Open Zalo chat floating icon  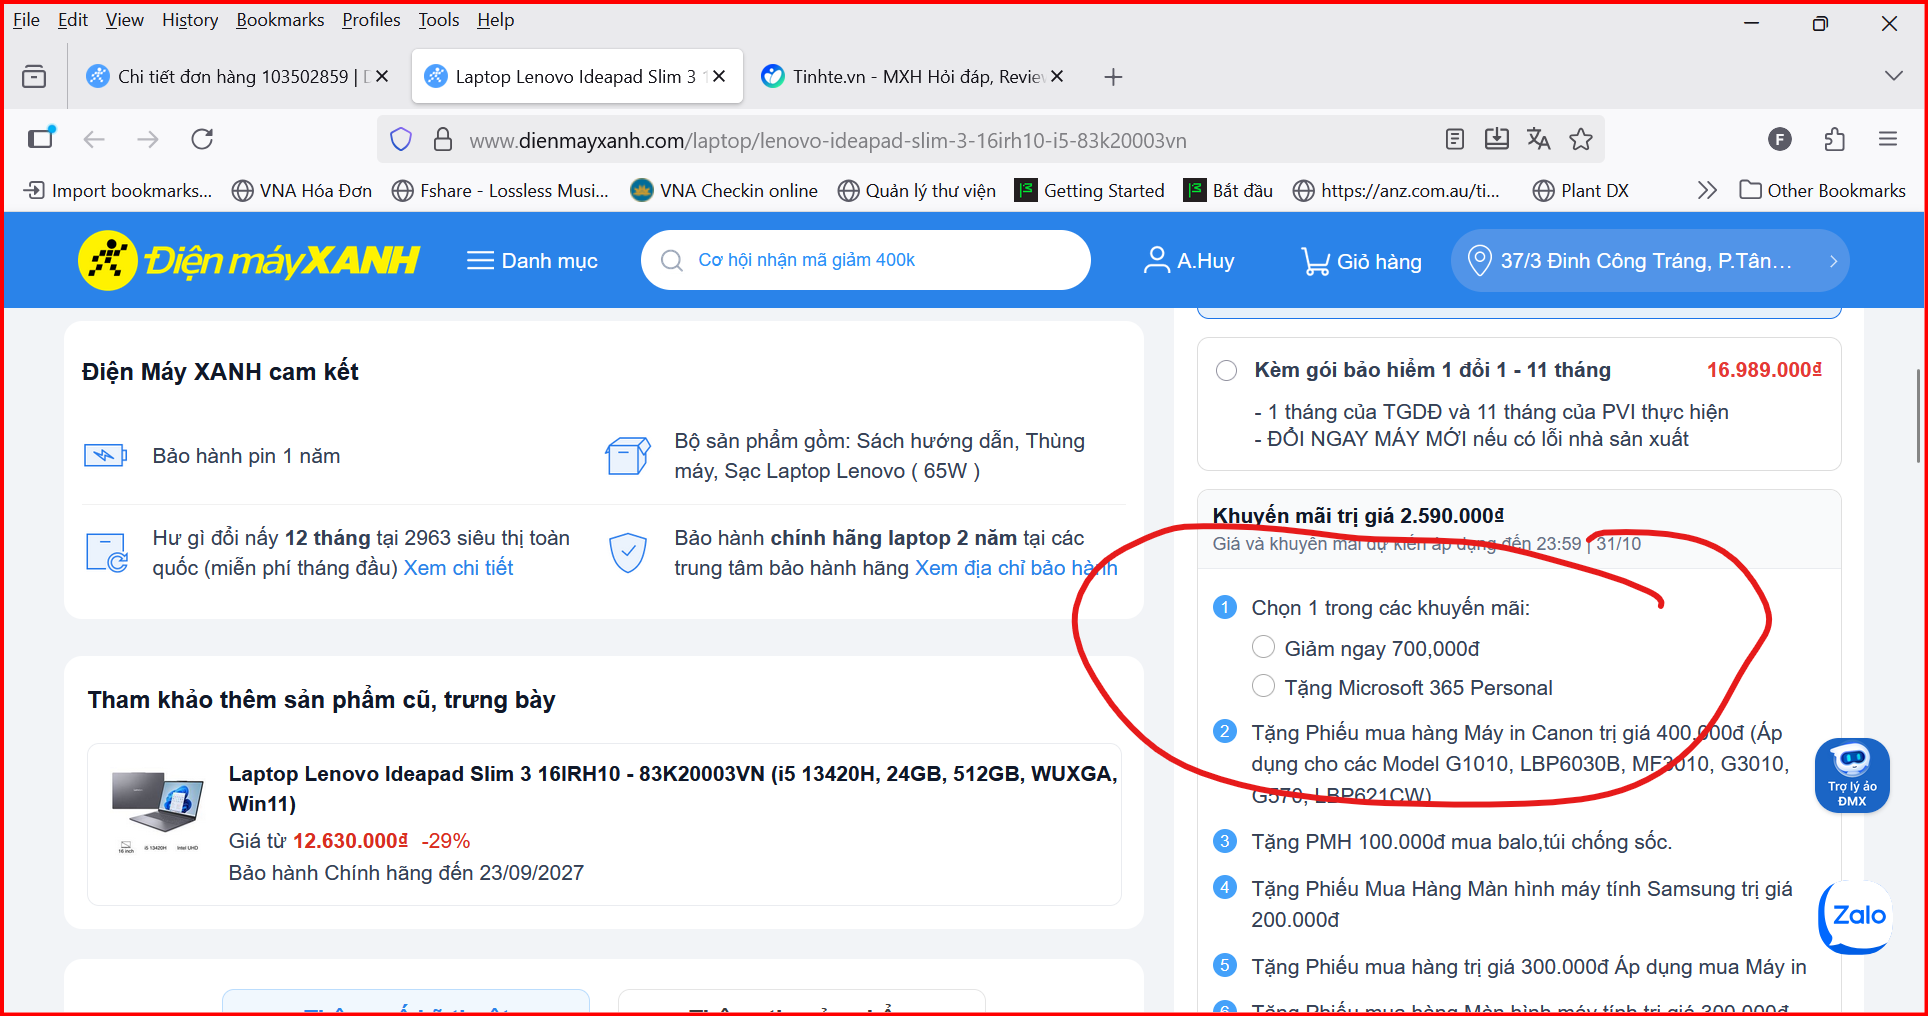(x=1855, y=916)
